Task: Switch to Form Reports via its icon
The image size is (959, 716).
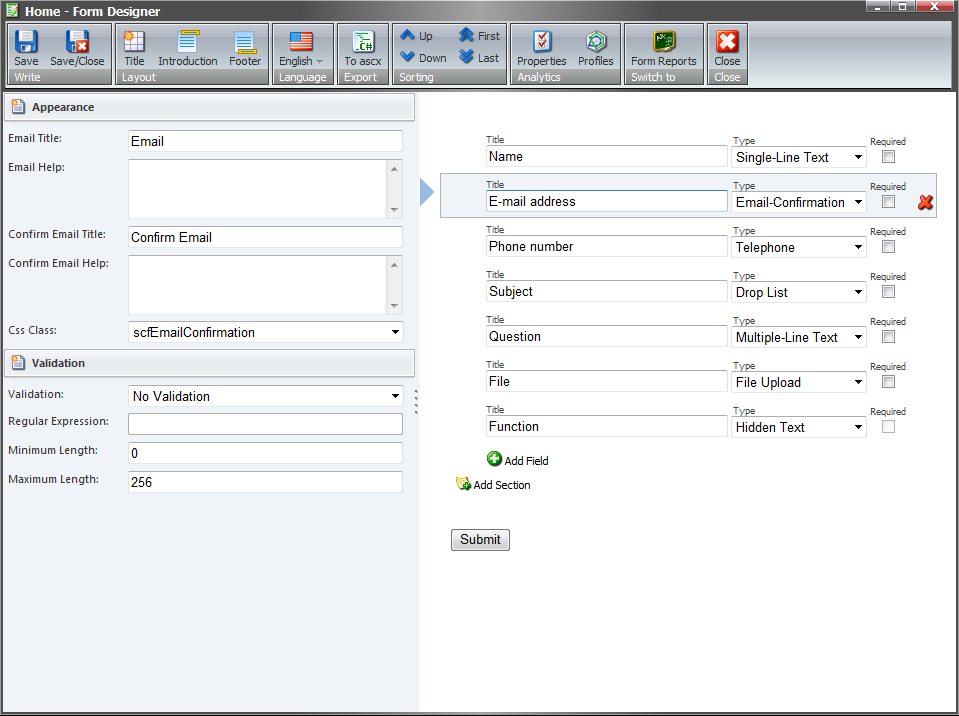Action: click(663, 47)
